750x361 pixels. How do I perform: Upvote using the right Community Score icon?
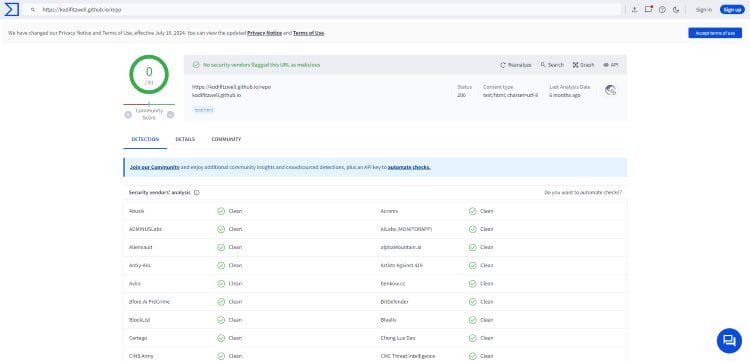(x=170, y=115)
